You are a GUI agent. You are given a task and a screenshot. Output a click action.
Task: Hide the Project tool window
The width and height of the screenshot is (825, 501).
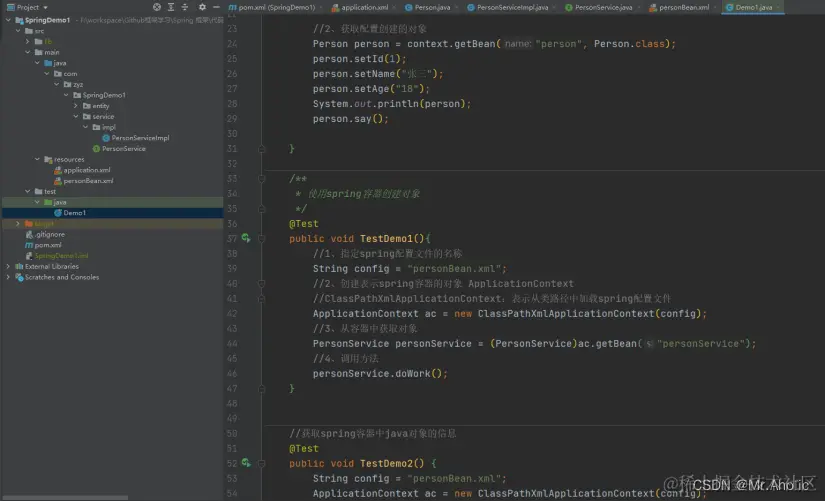pyautogui.click(x=216, y=7)
